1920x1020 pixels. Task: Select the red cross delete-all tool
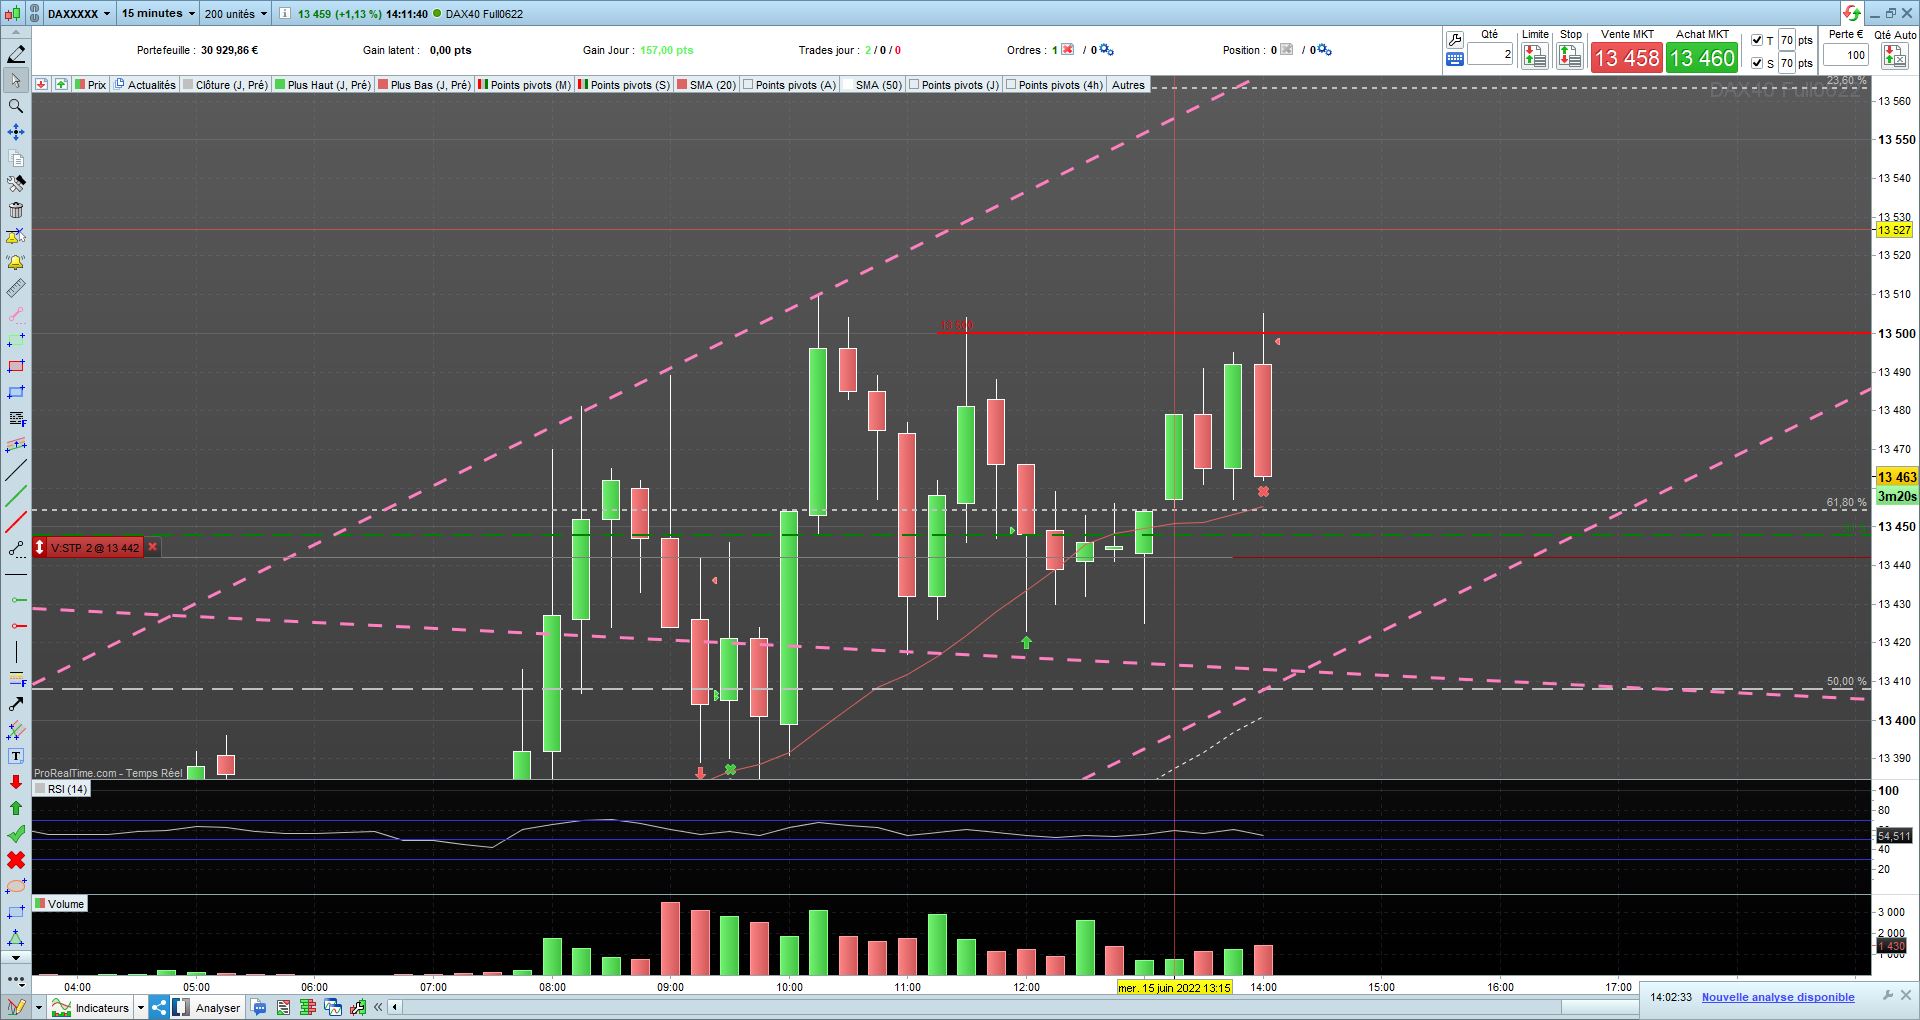(16, 860)
